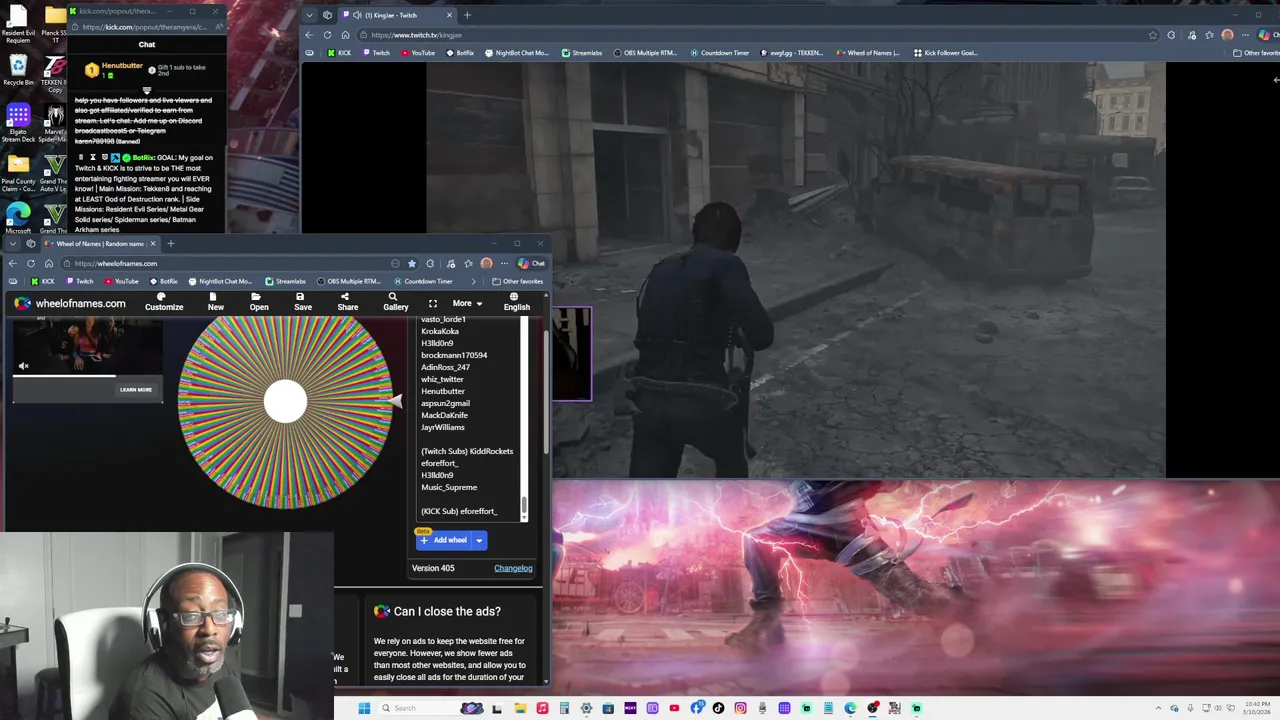Open Kick Follower Goal bookmark
Image resolution: width=1280 pixels, height=720 pixels.
pos(945,53)
